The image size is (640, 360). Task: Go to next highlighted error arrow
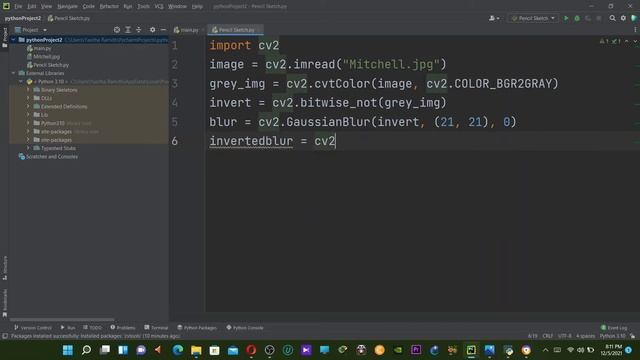click(635, 41)
